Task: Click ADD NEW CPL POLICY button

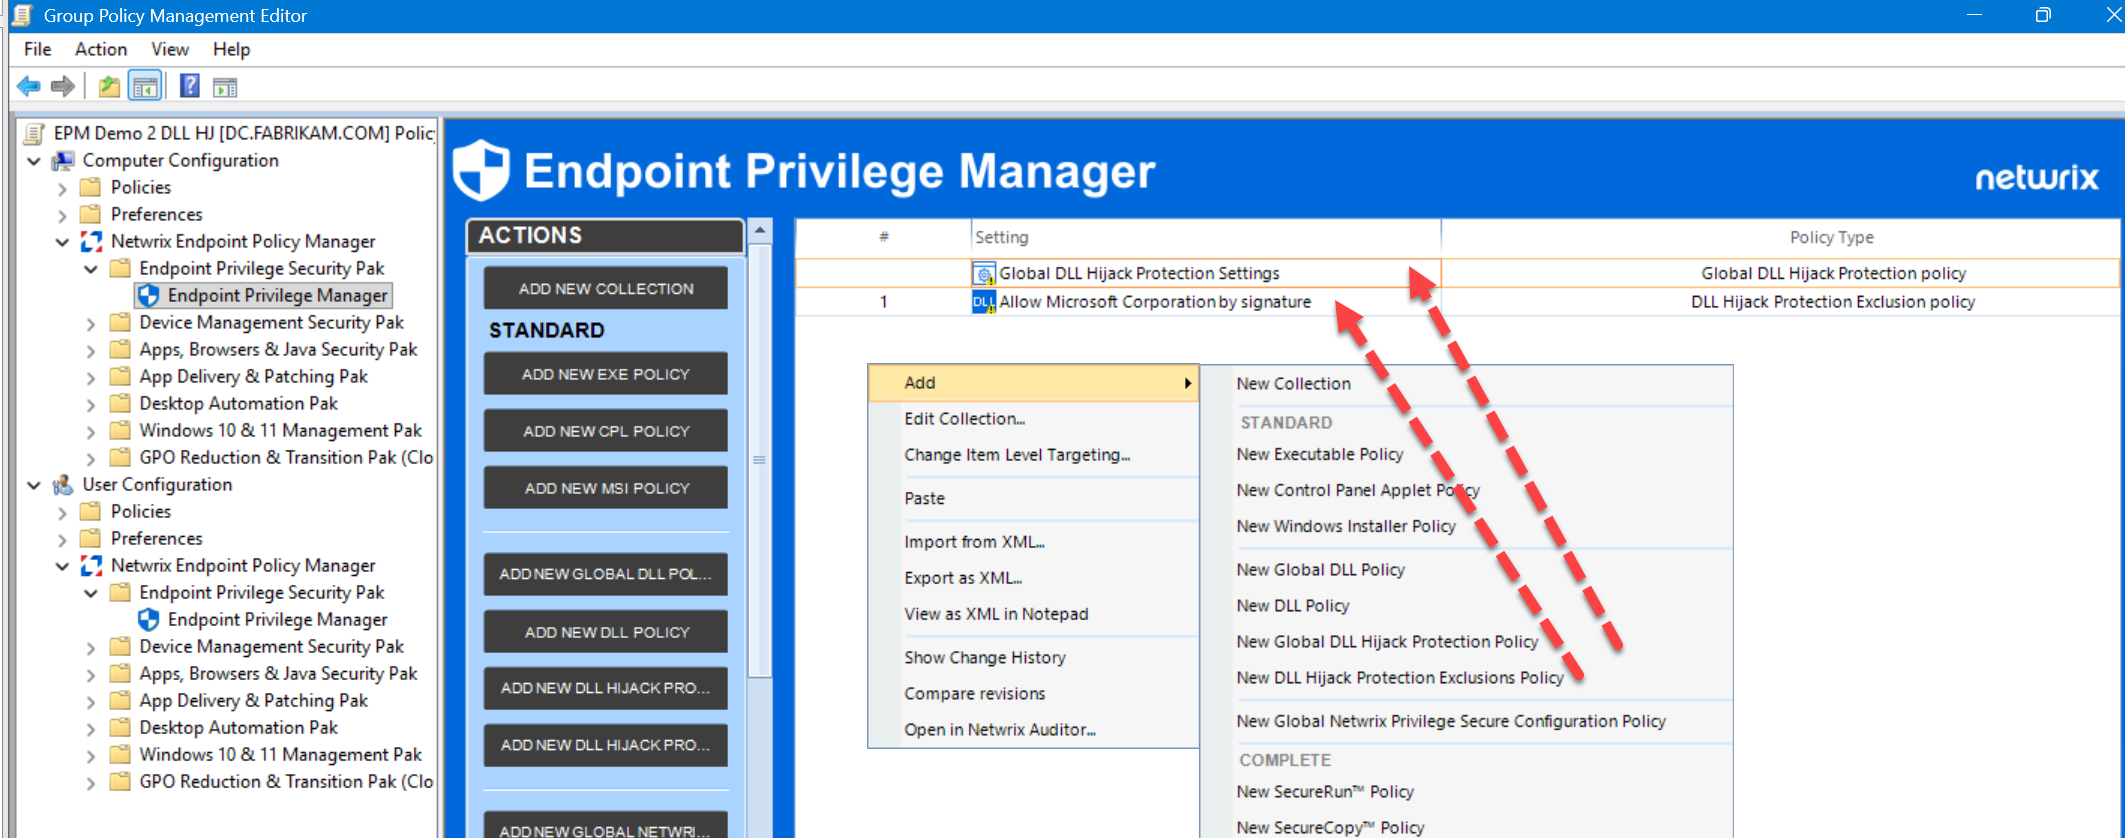Action: coord(606,431)
